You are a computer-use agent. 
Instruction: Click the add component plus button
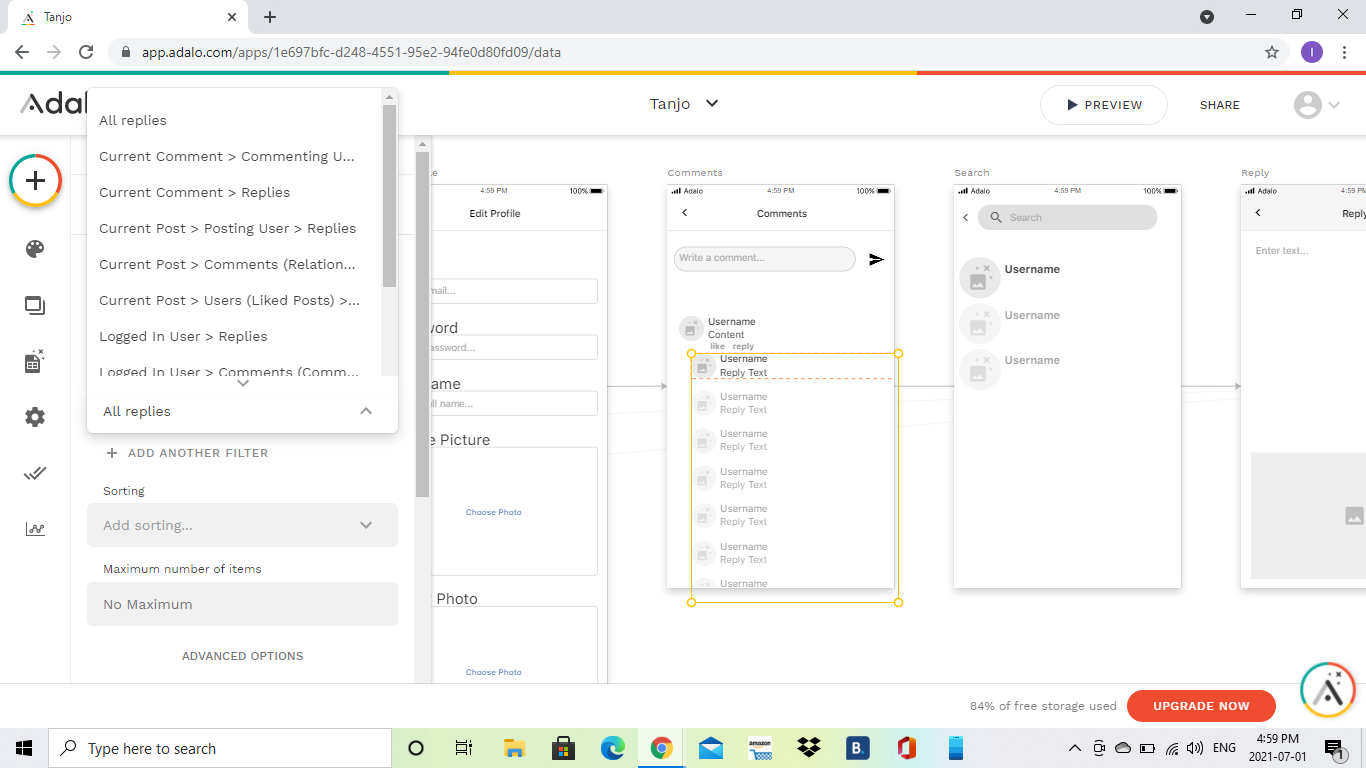(36, 181)
